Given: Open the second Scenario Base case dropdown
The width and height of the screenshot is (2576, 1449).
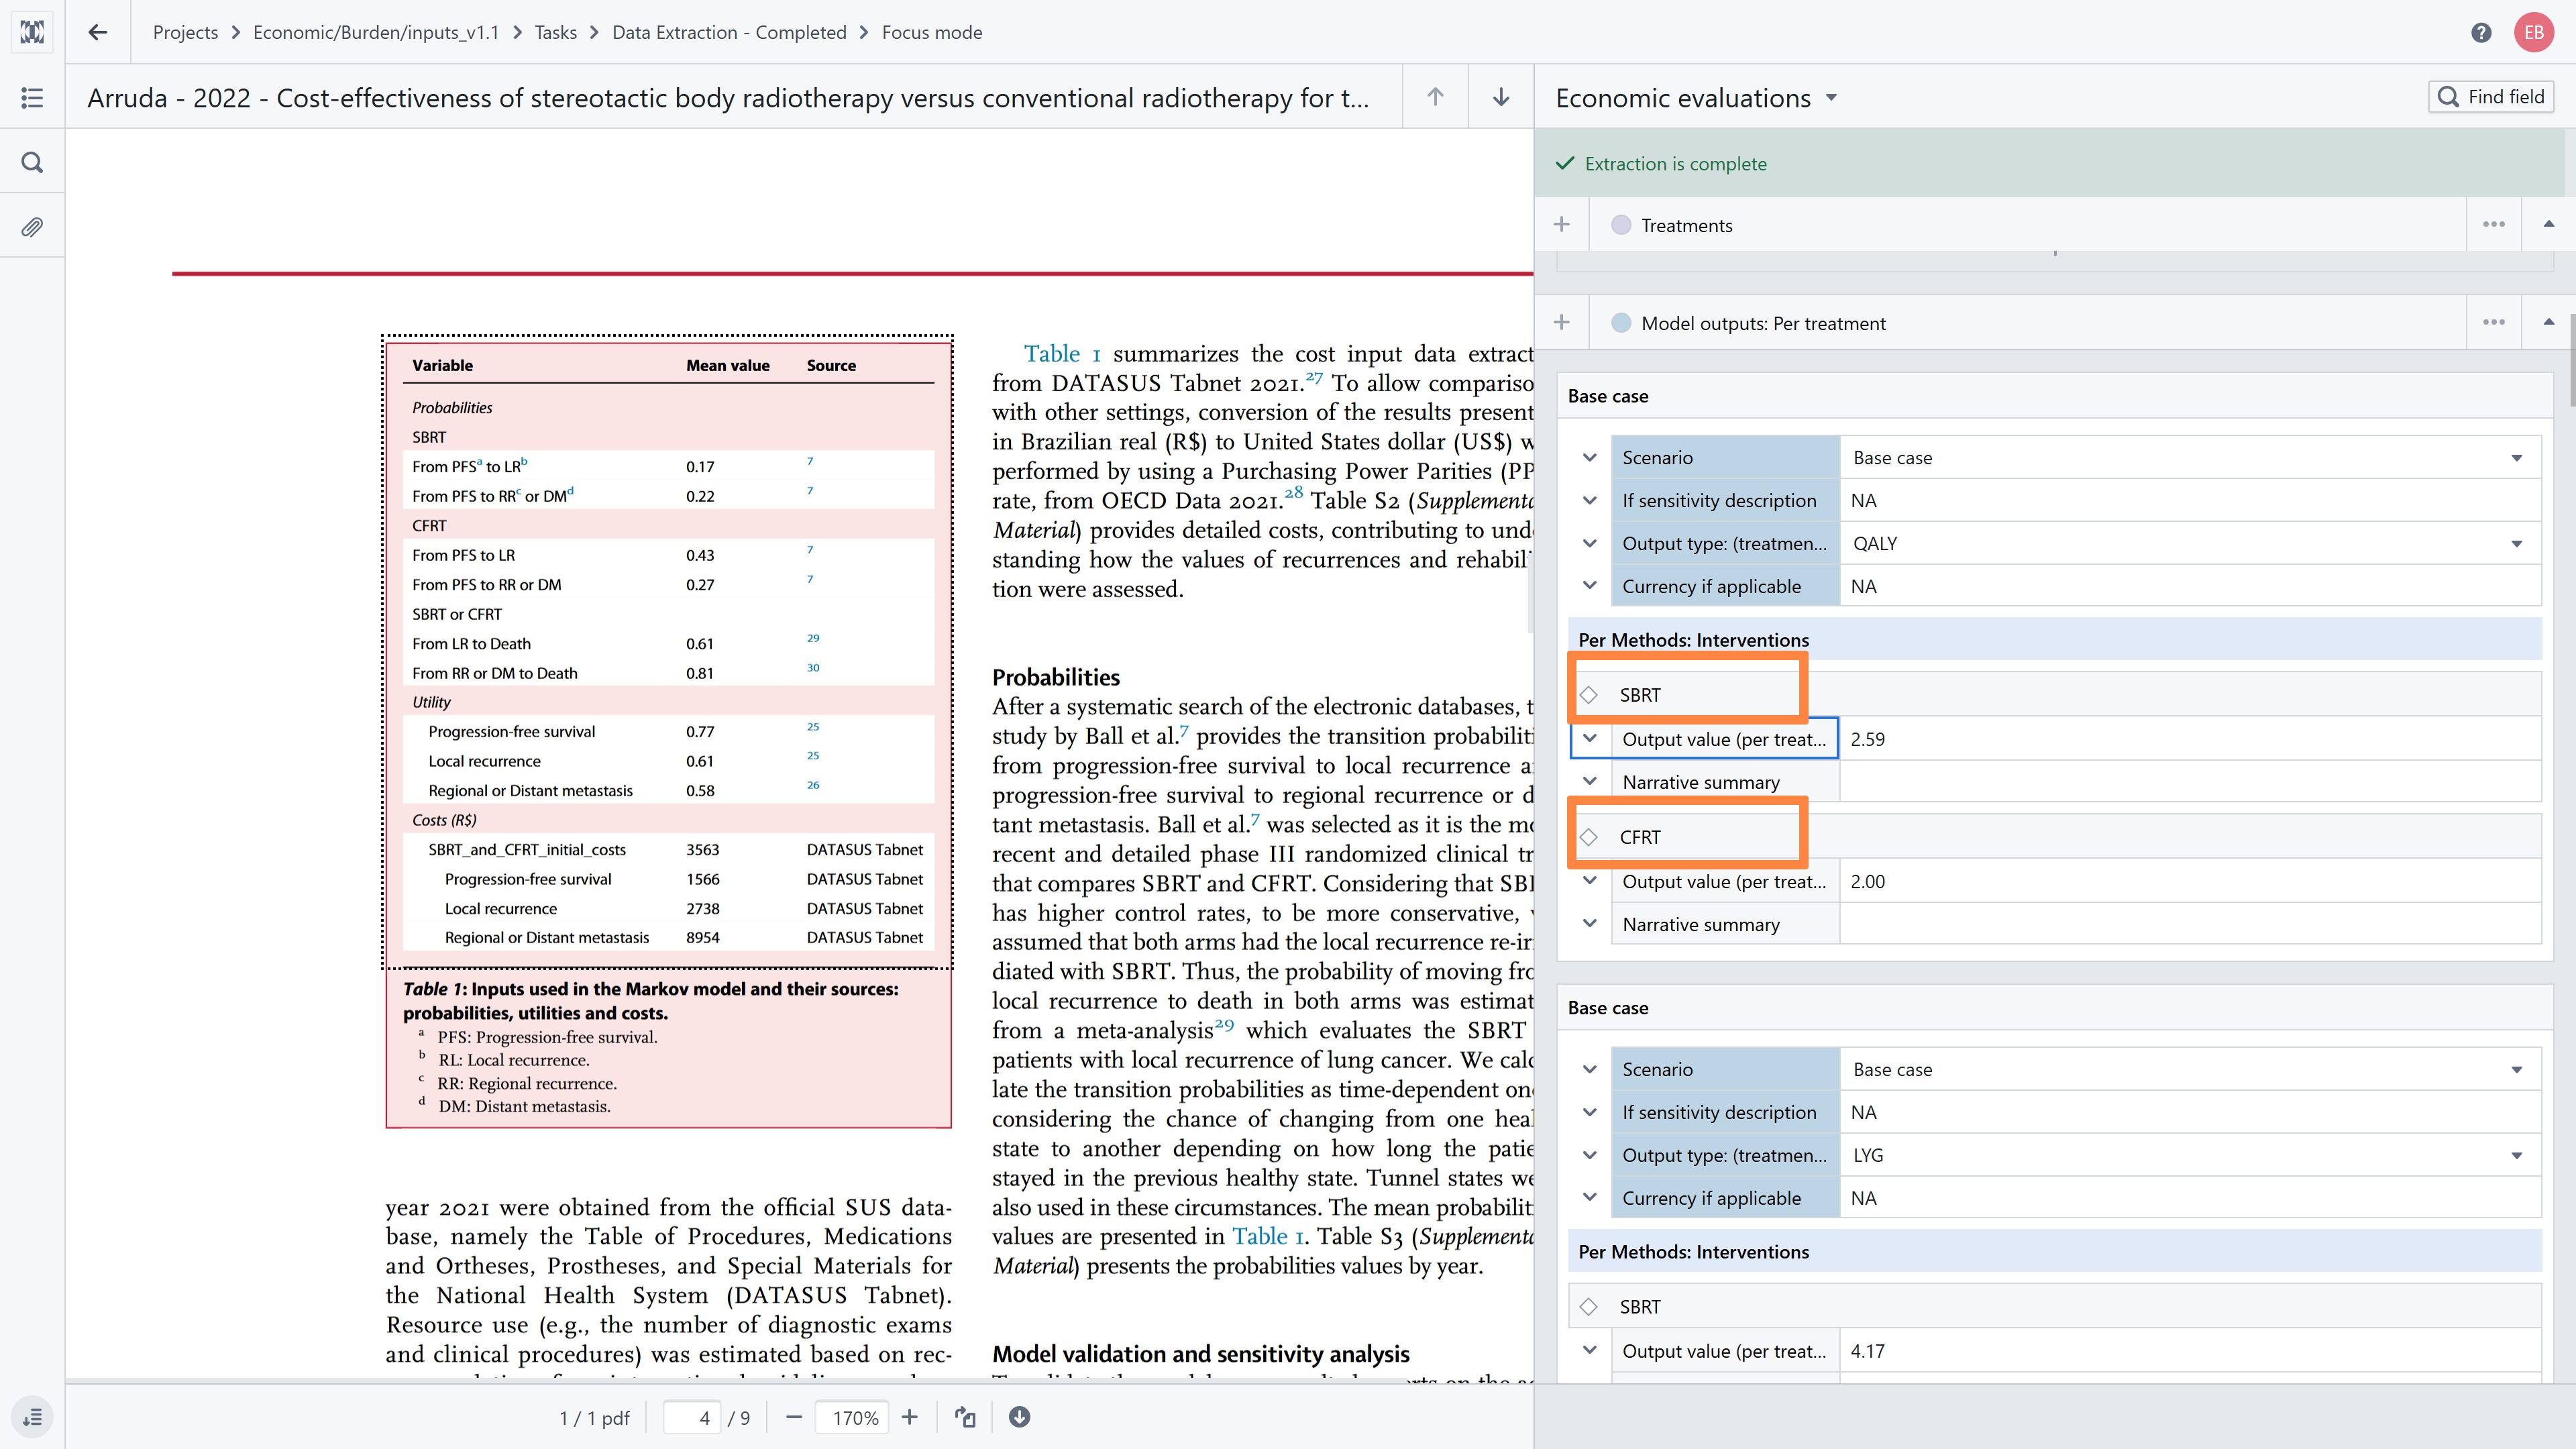Looking at the screenshot, I should tap(2190, 1070).
